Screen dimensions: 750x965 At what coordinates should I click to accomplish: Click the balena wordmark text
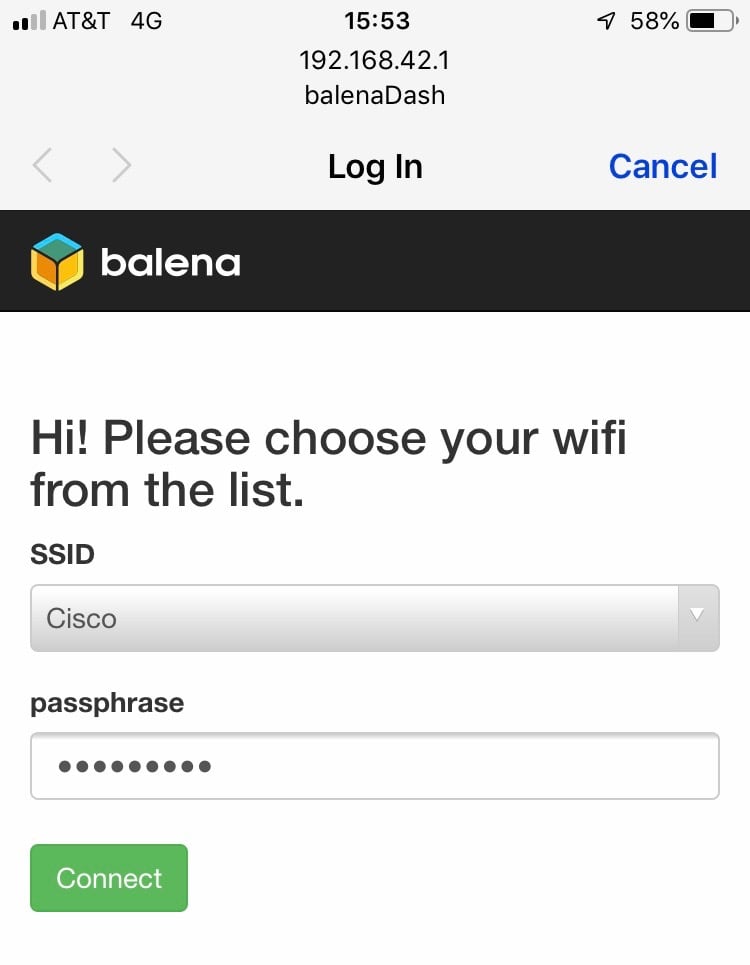170,263
